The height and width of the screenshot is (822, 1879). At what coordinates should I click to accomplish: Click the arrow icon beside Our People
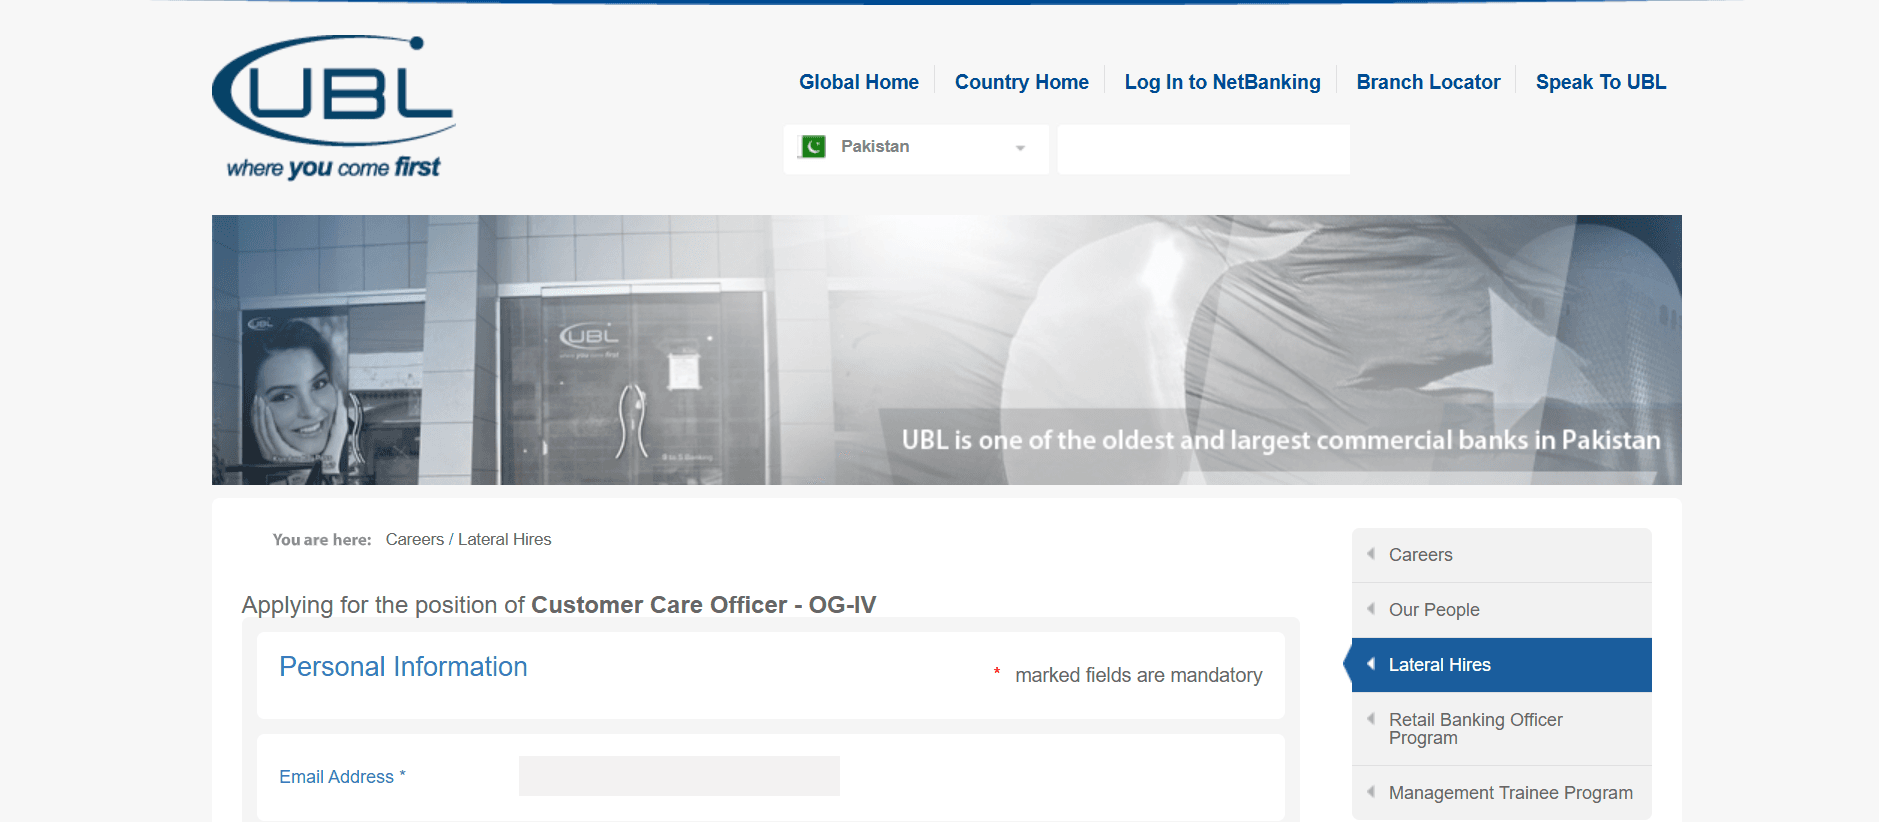pos(1371,609)
